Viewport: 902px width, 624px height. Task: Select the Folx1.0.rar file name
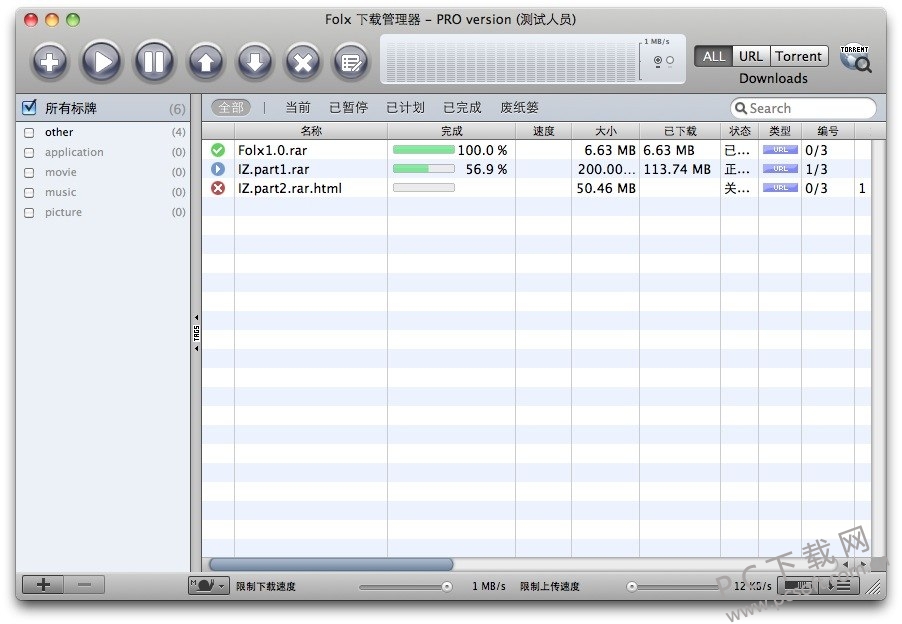tap(273, 150)
